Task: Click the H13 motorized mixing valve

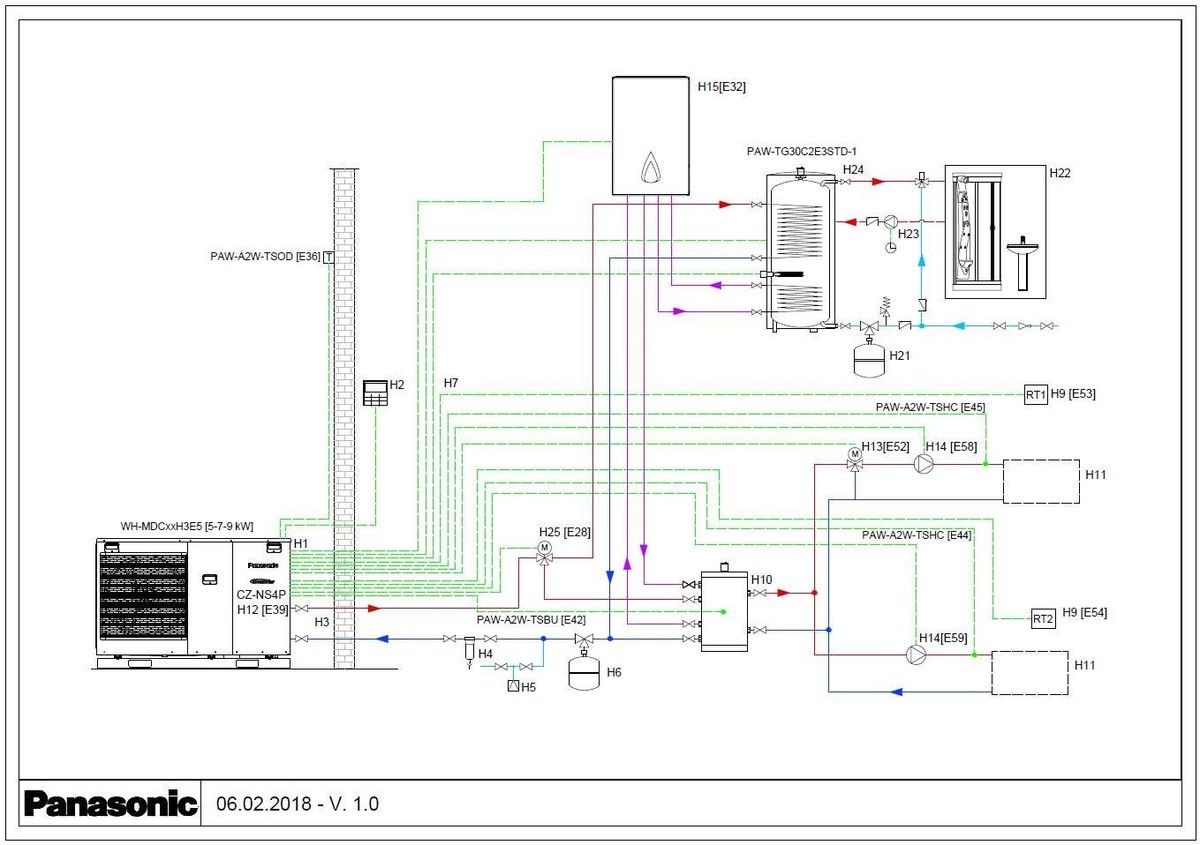Action: pos(855,463)
